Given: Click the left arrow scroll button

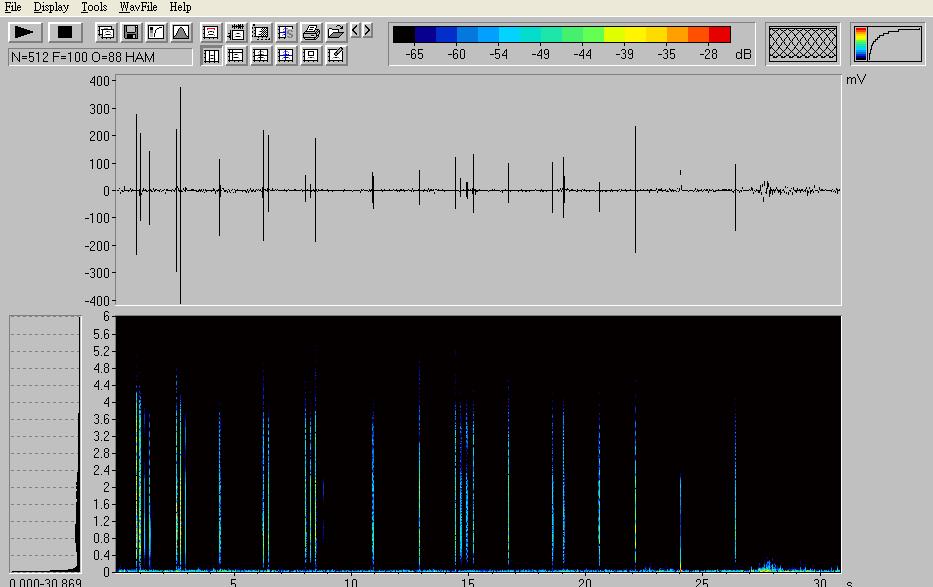Looking at the screenshot, I should click(x=356, y=32).
